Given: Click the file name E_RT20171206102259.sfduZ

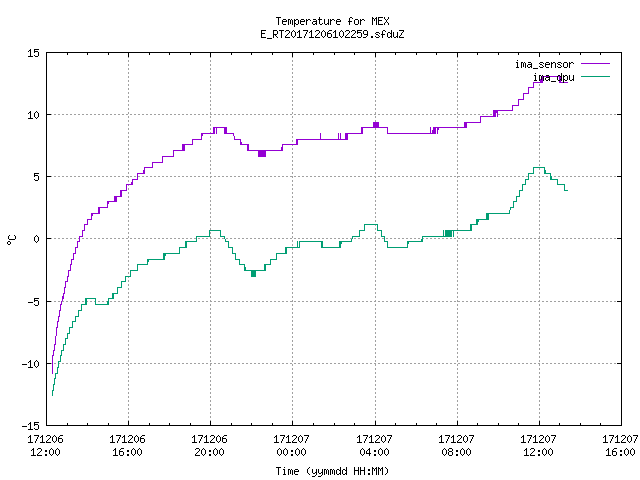Looking at the screenshot, I should click(x=332, y=34).
